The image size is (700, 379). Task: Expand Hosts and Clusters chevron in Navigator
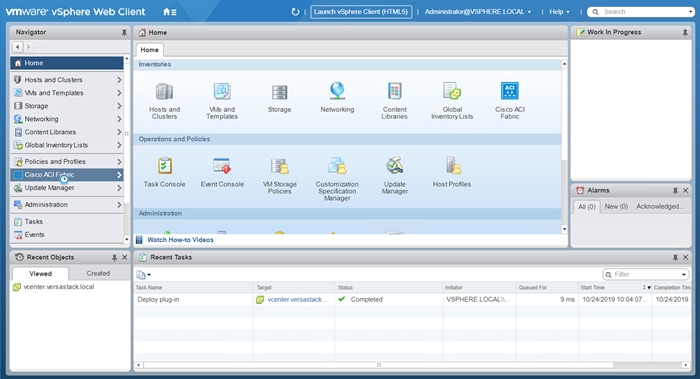pos(119,80)
